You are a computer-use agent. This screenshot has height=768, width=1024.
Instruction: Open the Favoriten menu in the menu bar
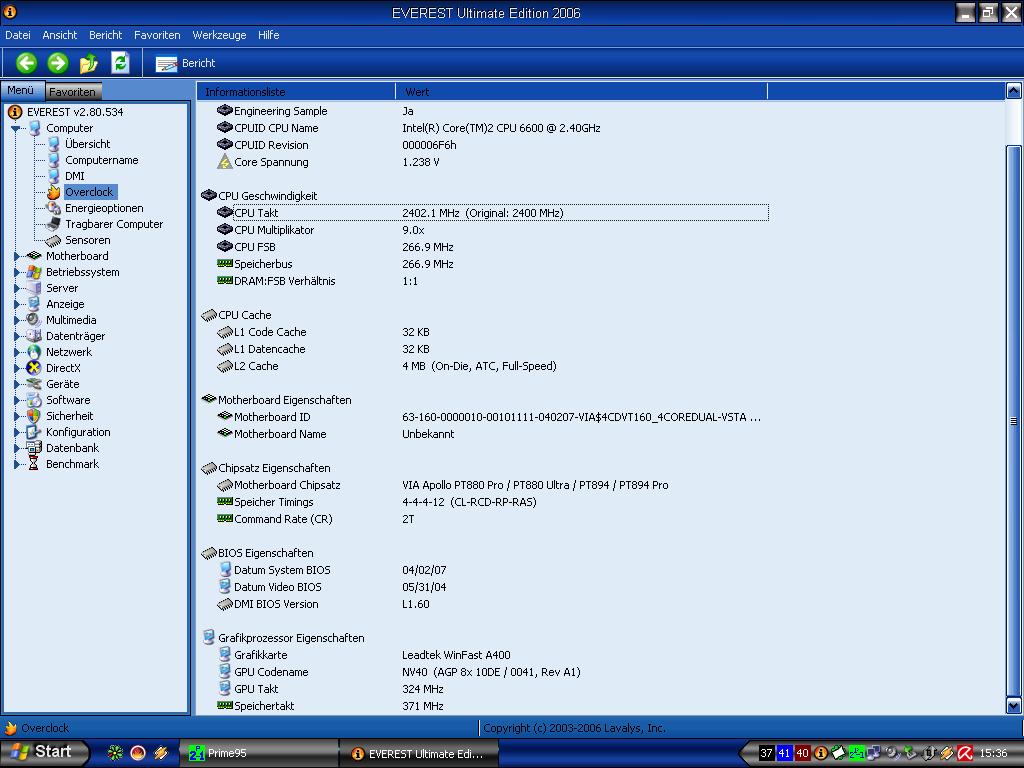point(157,35)
